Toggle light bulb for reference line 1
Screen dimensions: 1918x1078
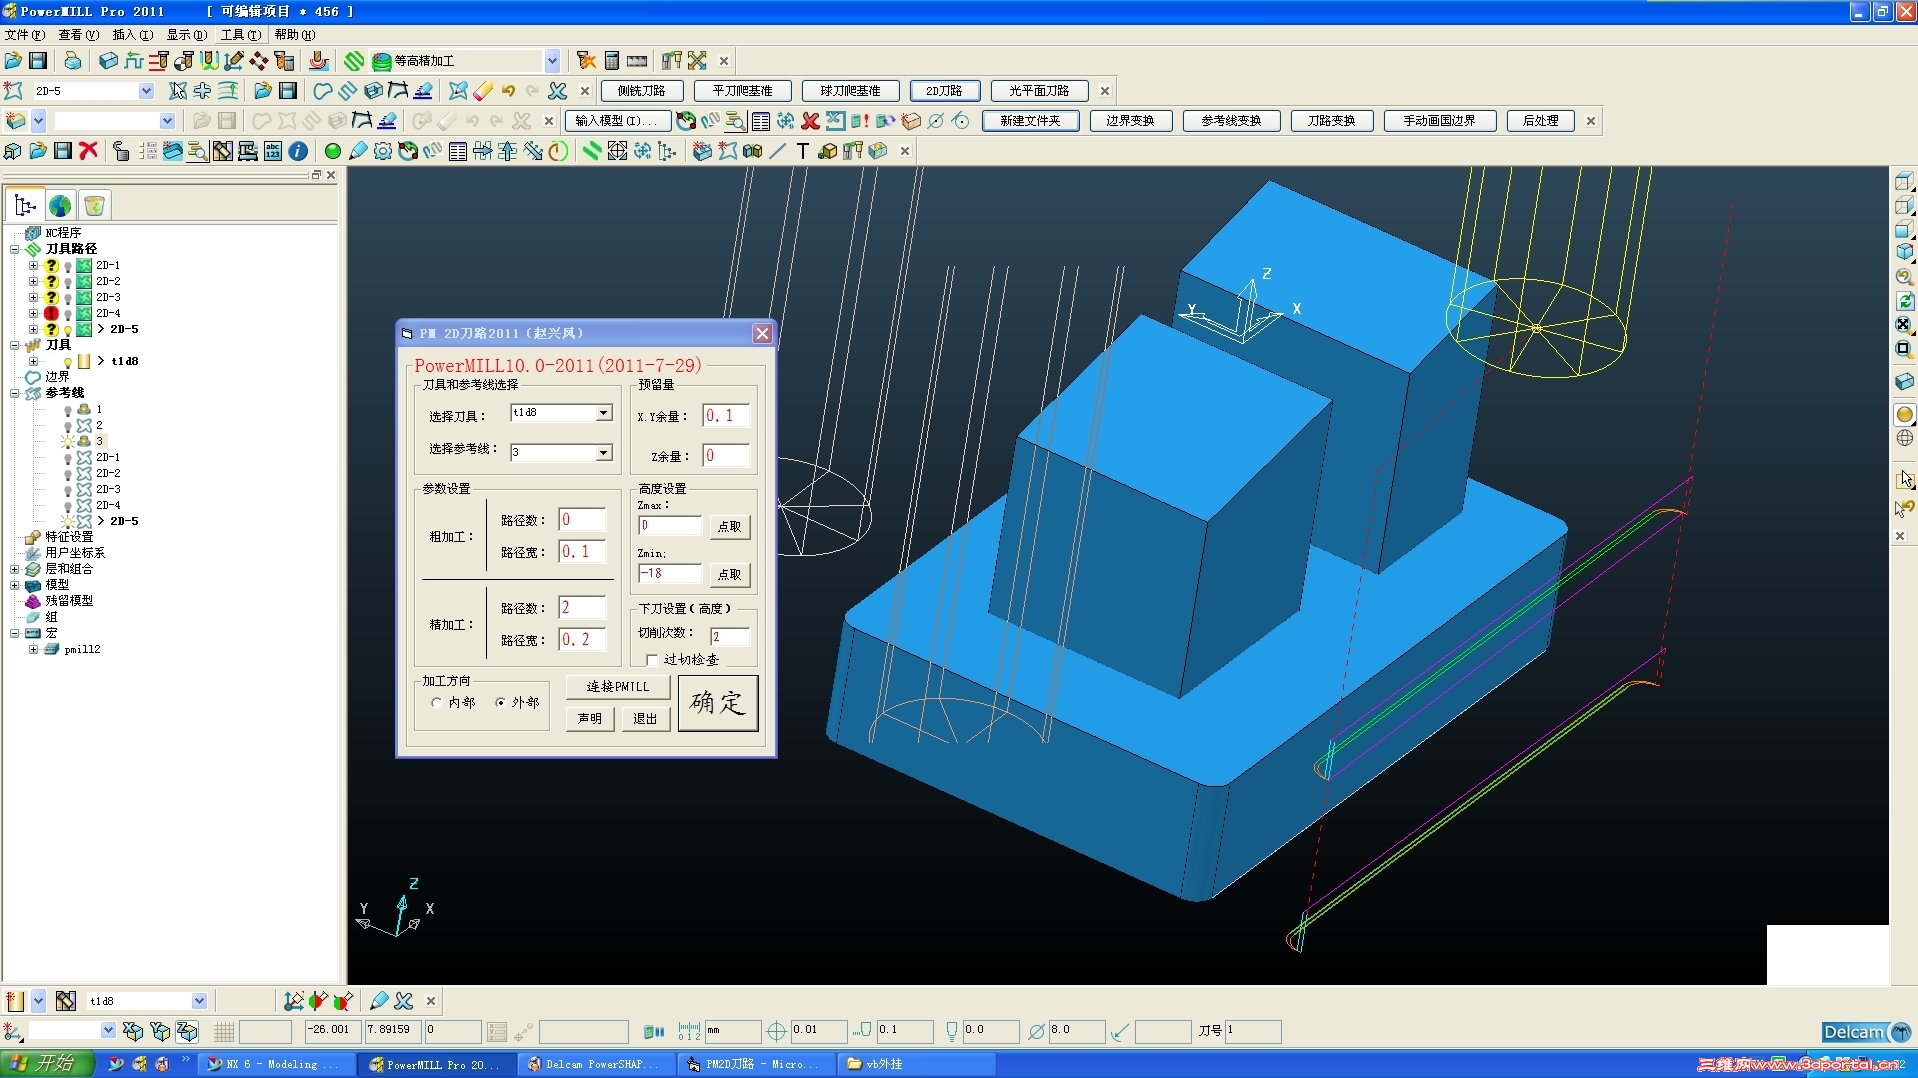click(68, 410)
